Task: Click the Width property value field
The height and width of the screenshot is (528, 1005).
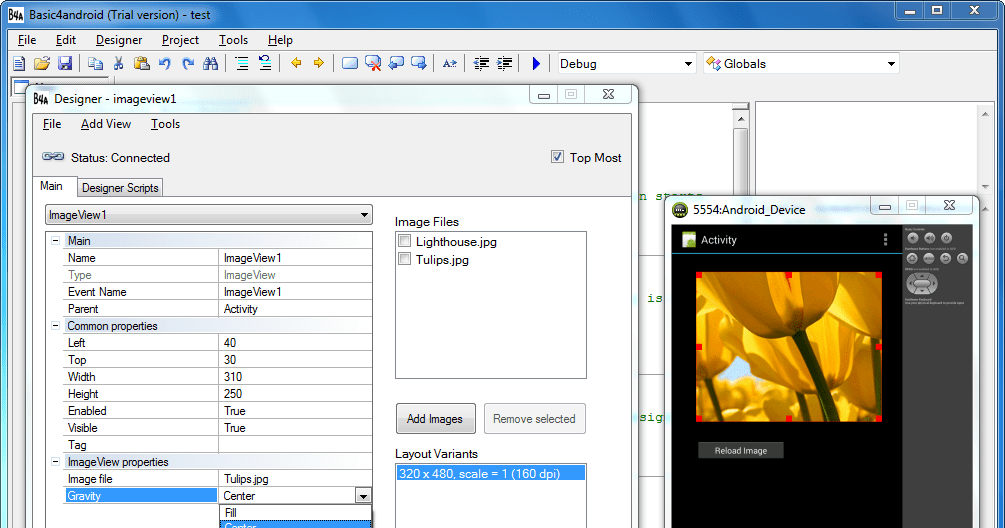Action: (295, 377)
